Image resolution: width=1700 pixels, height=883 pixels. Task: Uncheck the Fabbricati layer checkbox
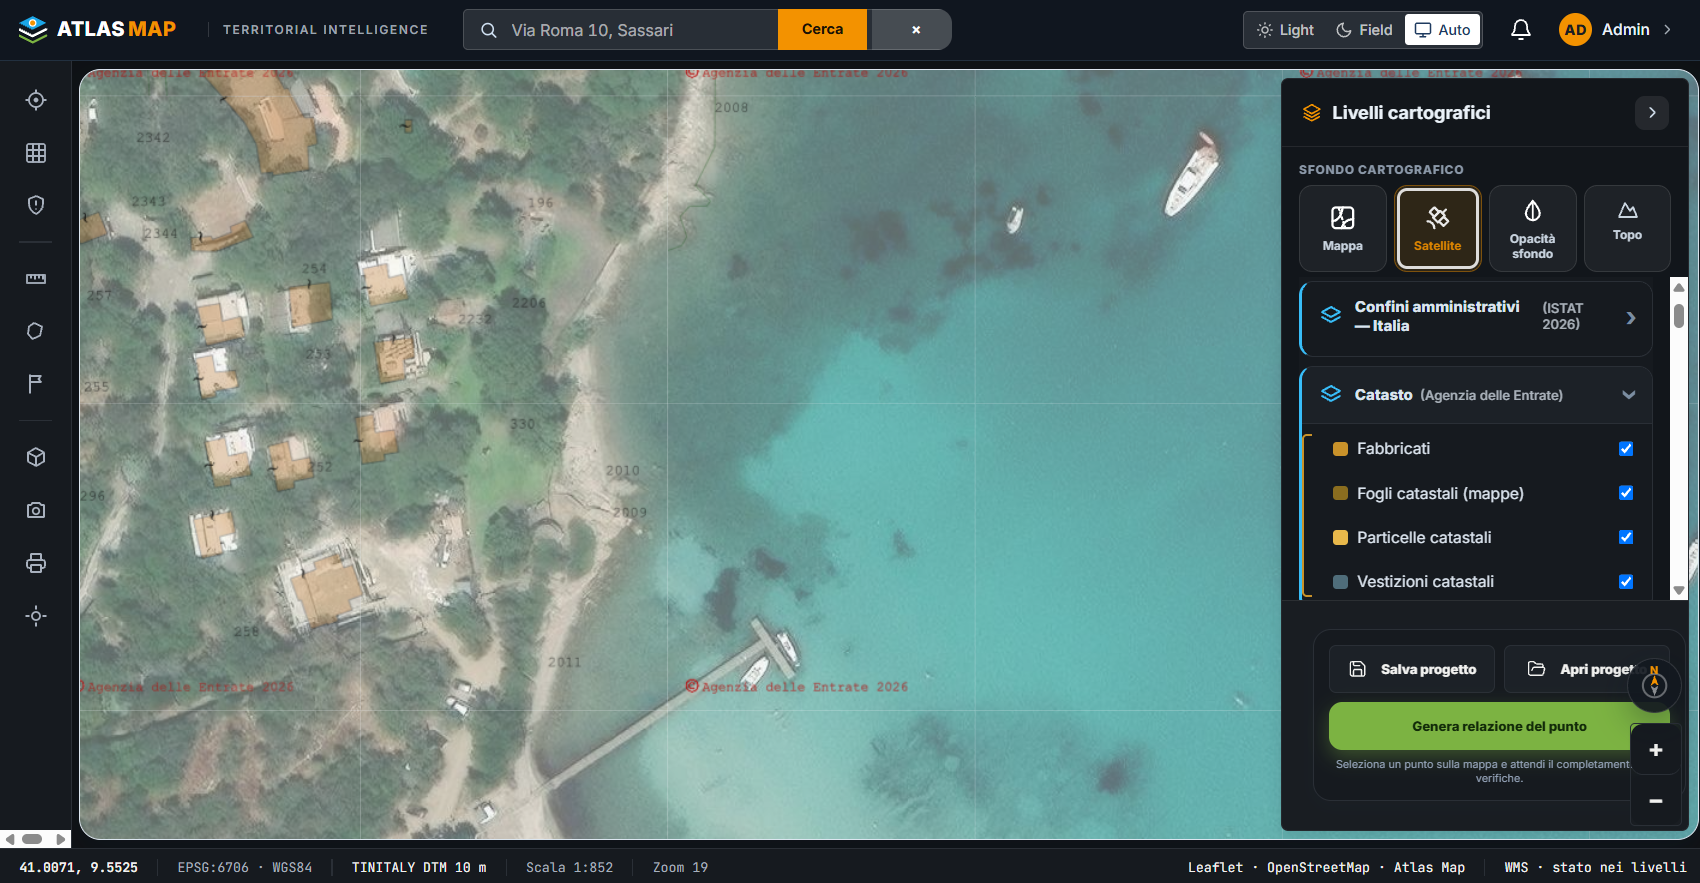pos(1626,449)
